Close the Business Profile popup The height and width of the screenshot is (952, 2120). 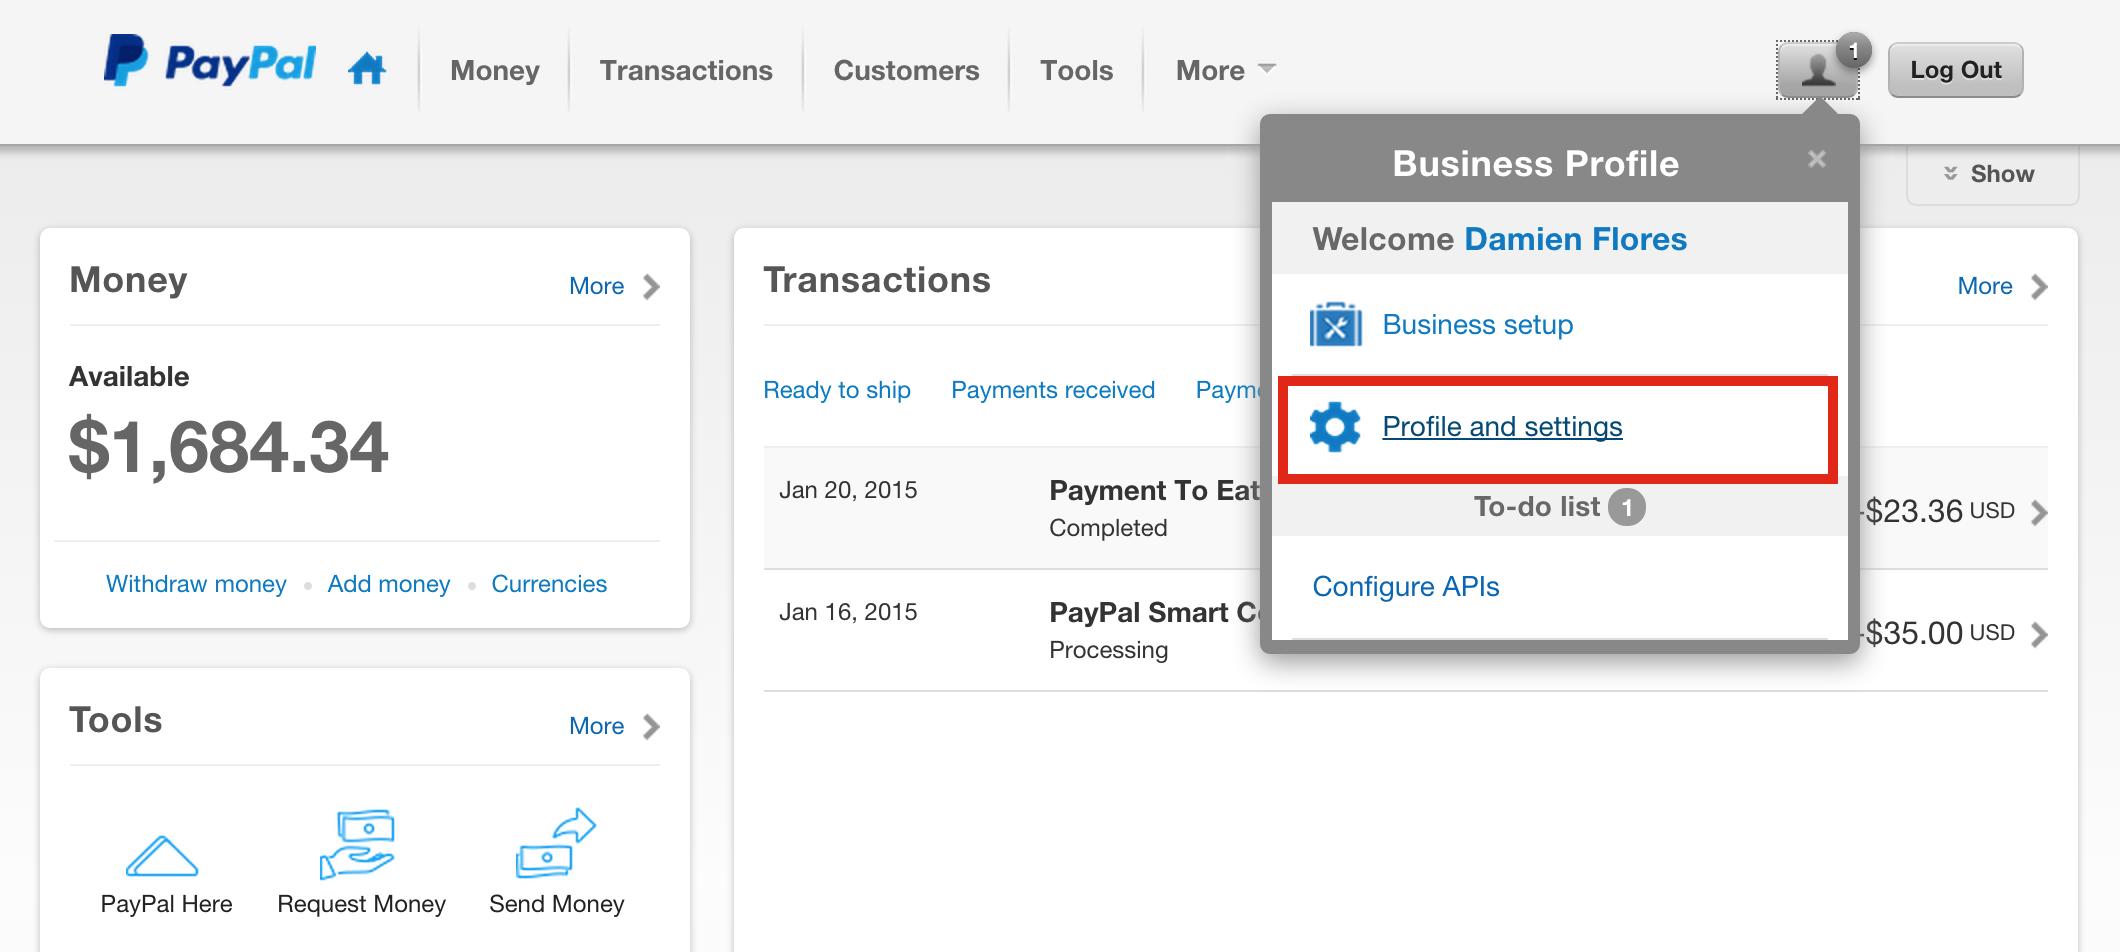pyautogui.click(x=1817, y=159)
